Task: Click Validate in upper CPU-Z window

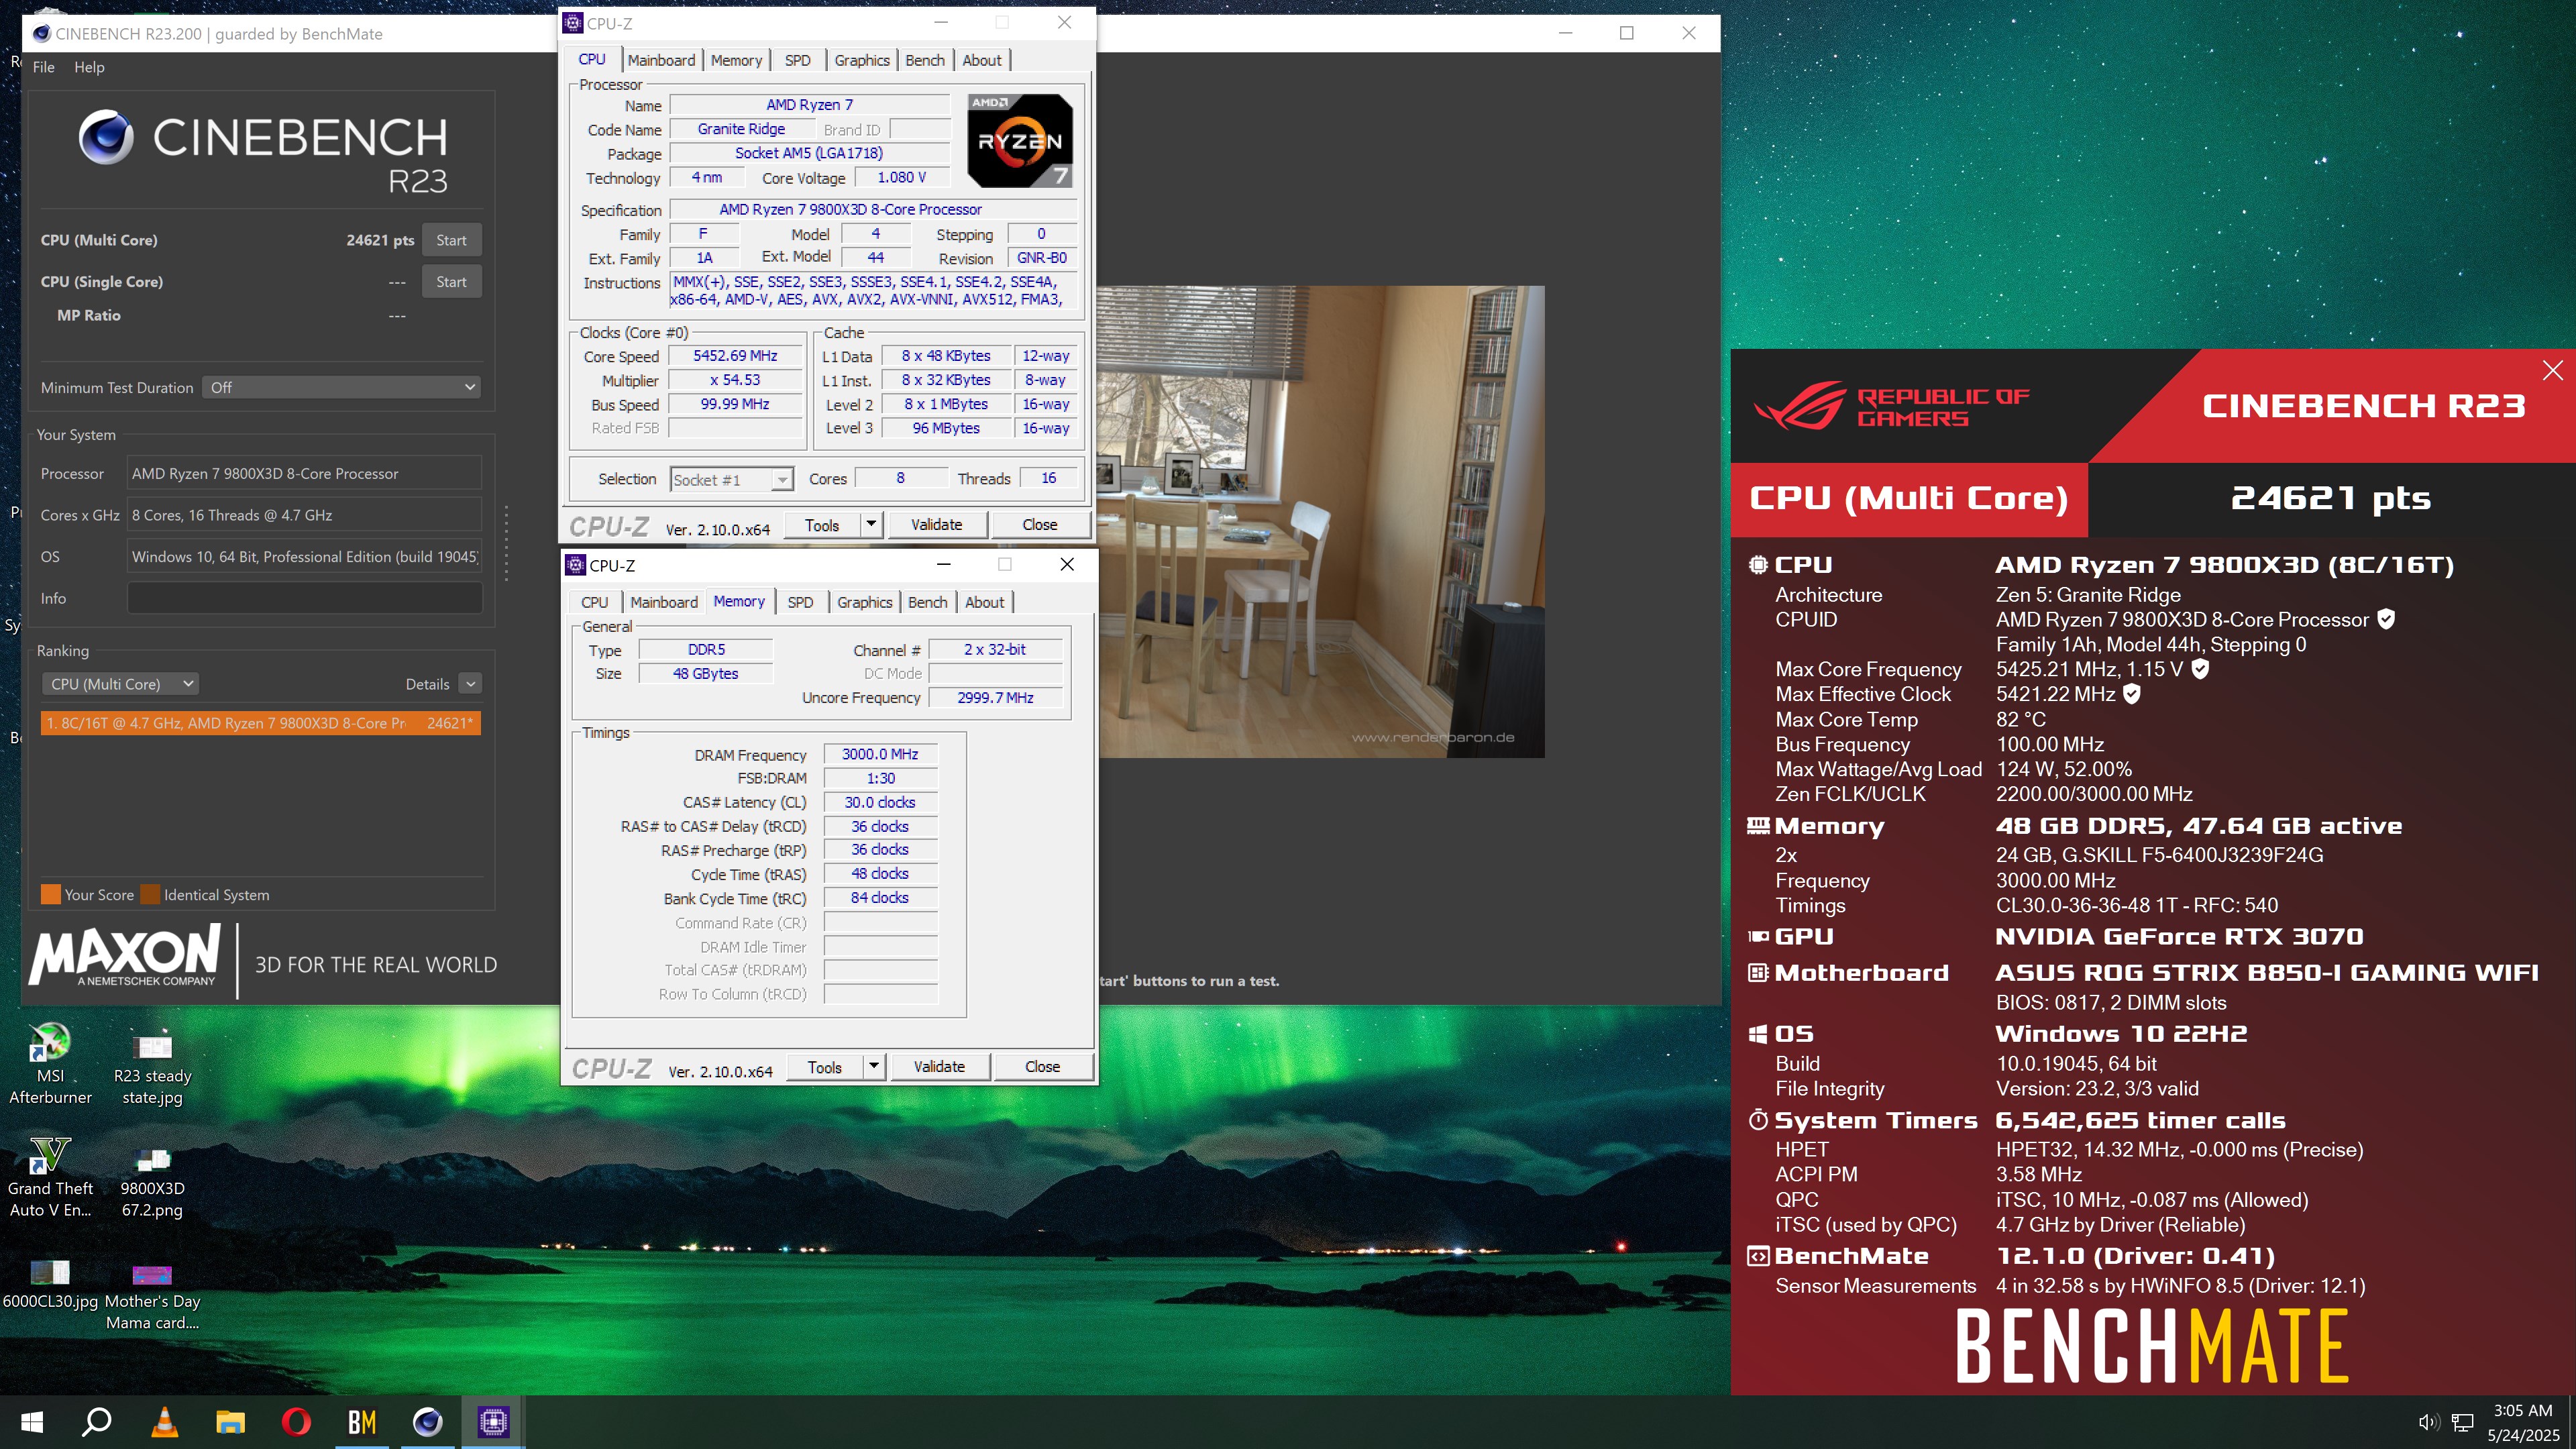Action: pos(937,524)
